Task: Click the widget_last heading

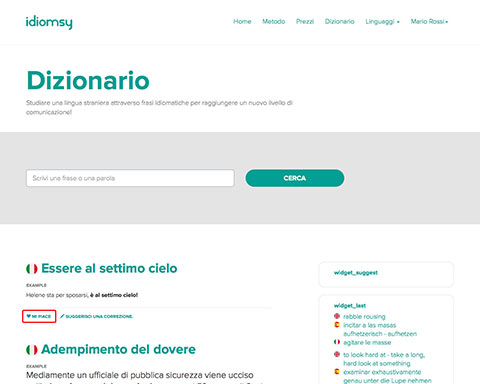Action: pyautogui.click(x=350, y=305)
